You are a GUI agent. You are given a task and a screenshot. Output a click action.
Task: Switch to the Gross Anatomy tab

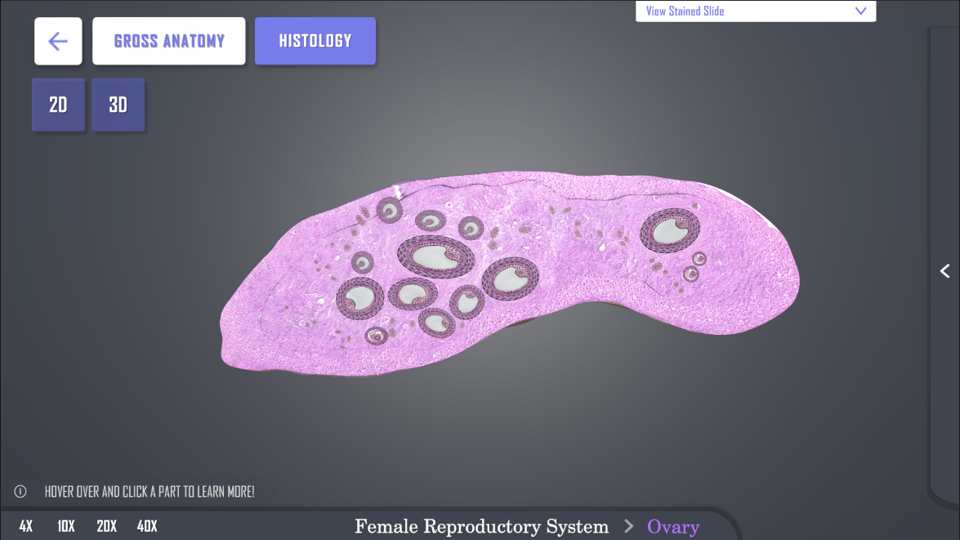169,41
